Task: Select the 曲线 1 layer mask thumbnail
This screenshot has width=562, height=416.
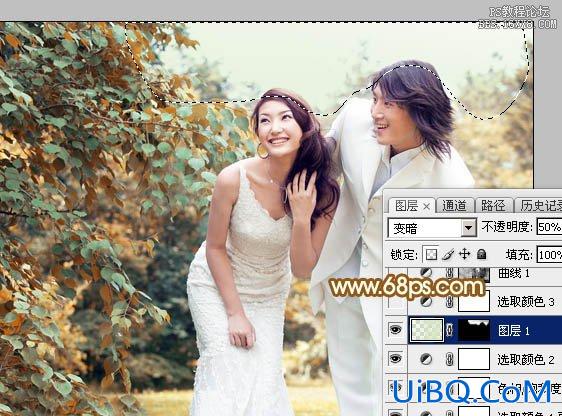Action: [x=474, y=274]
